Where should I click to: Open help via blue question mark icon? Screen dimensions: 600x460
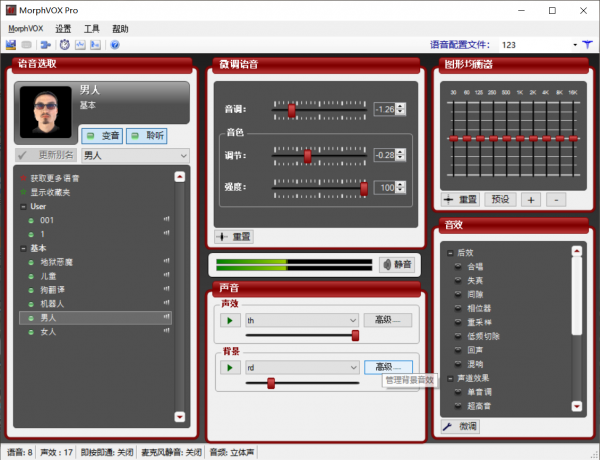coord(115,45)
